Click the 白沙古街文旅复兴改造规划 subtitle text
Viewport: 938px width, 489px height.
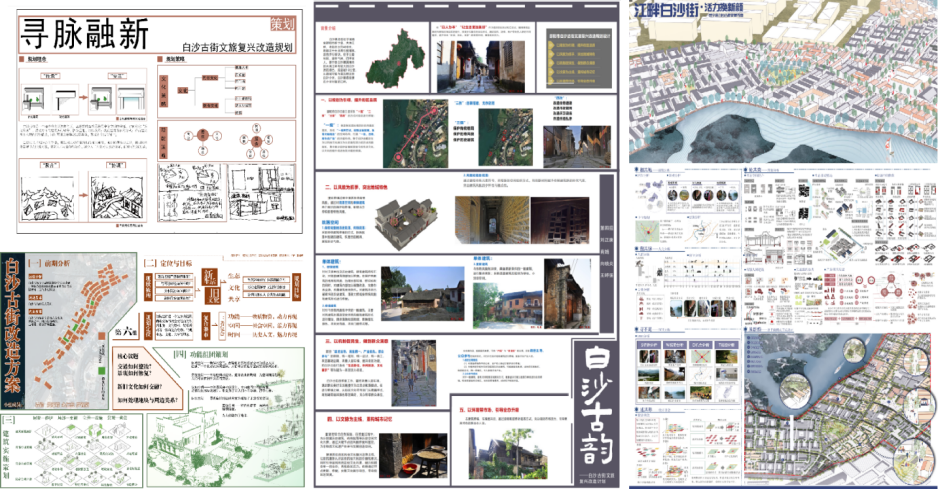[238, 47]
